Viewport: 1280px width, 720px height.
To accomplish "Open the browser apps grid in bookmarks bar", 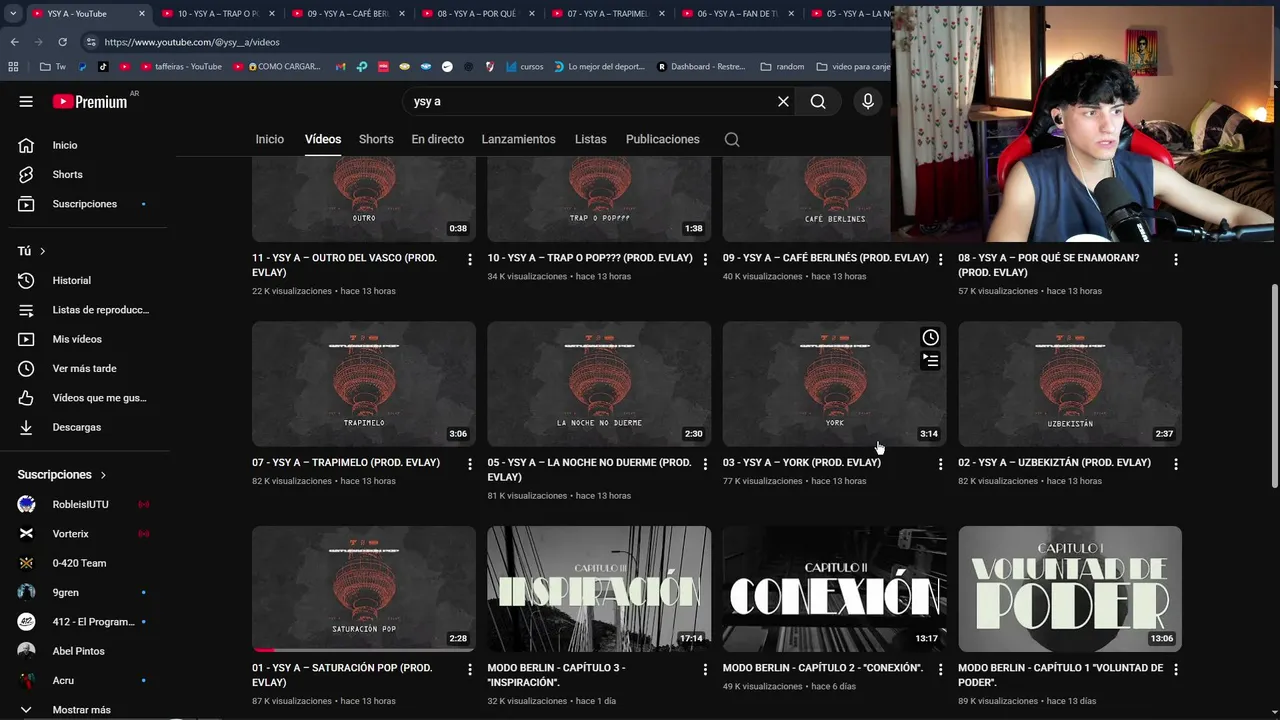I will tap(13, 67).
